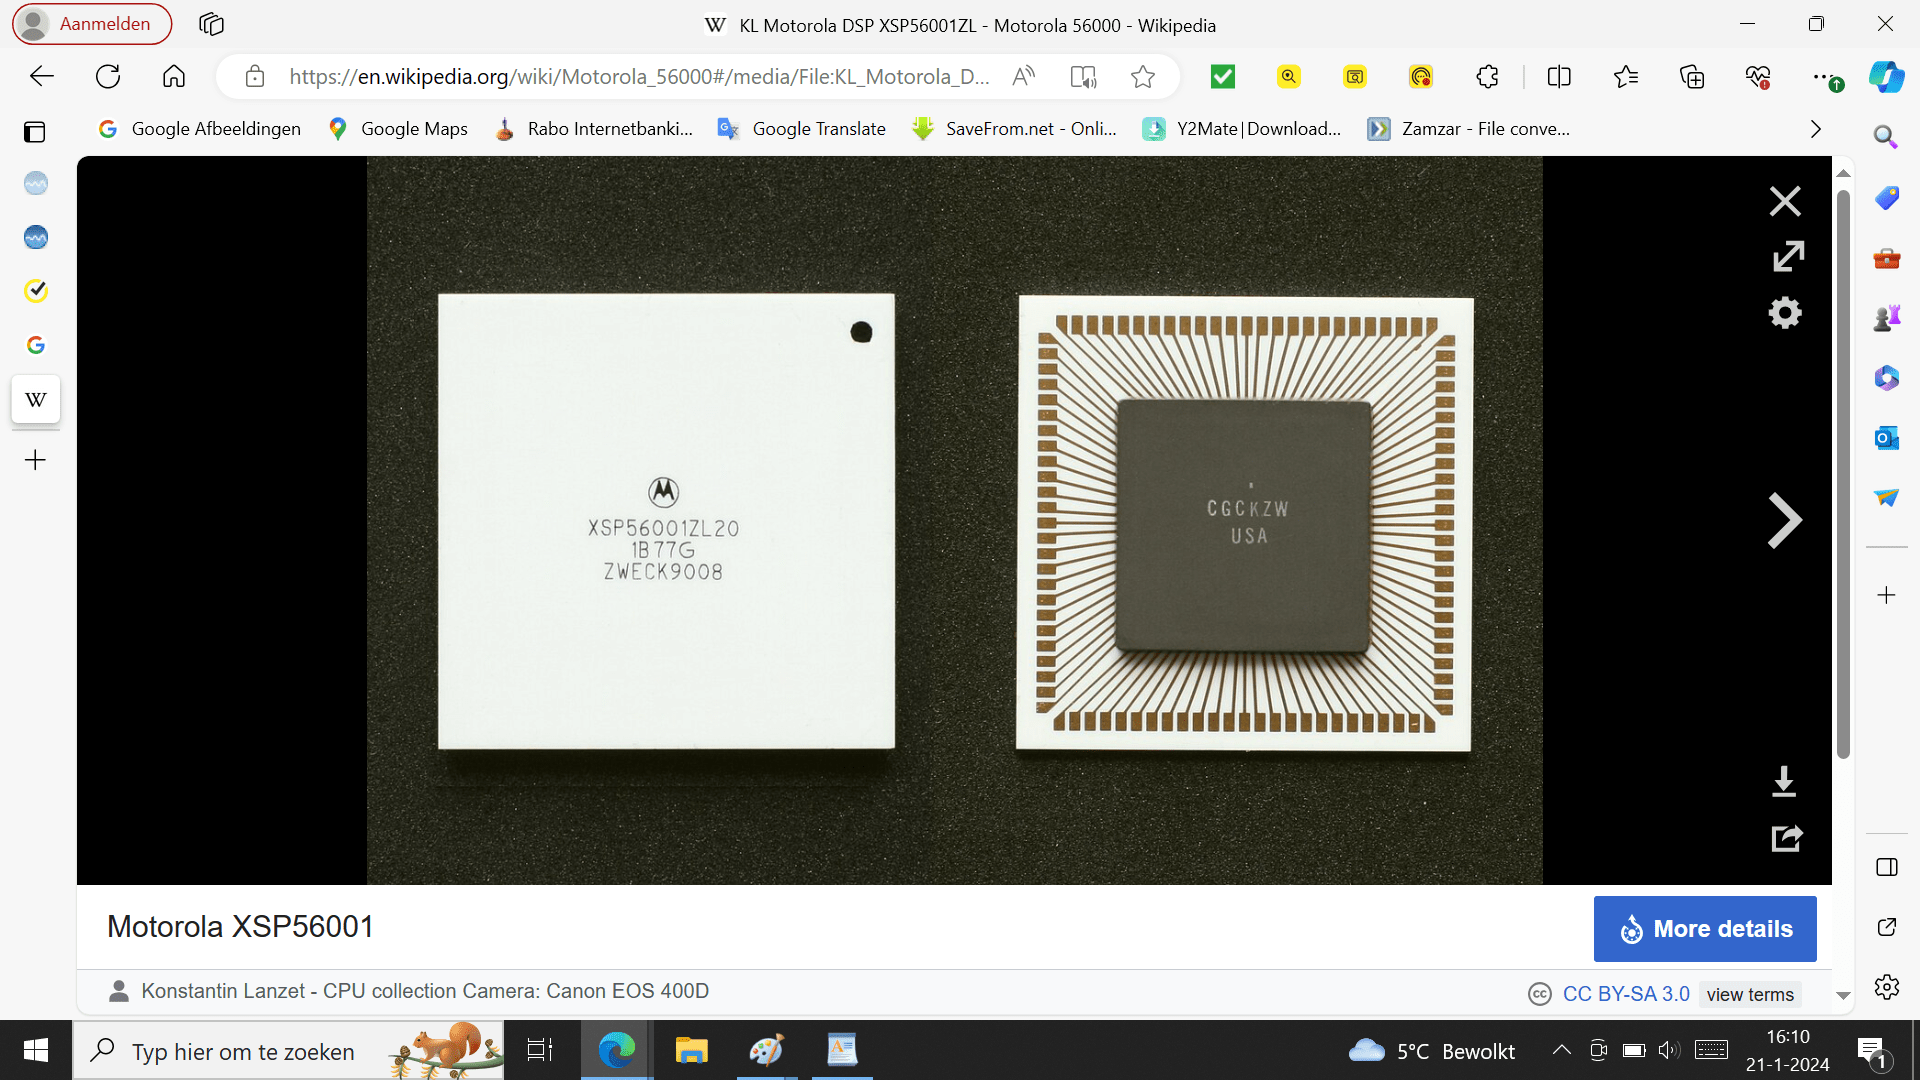Switch to the Google vertical tab
Screen dimensions: 1920x1080
click(x=36, y=345)
